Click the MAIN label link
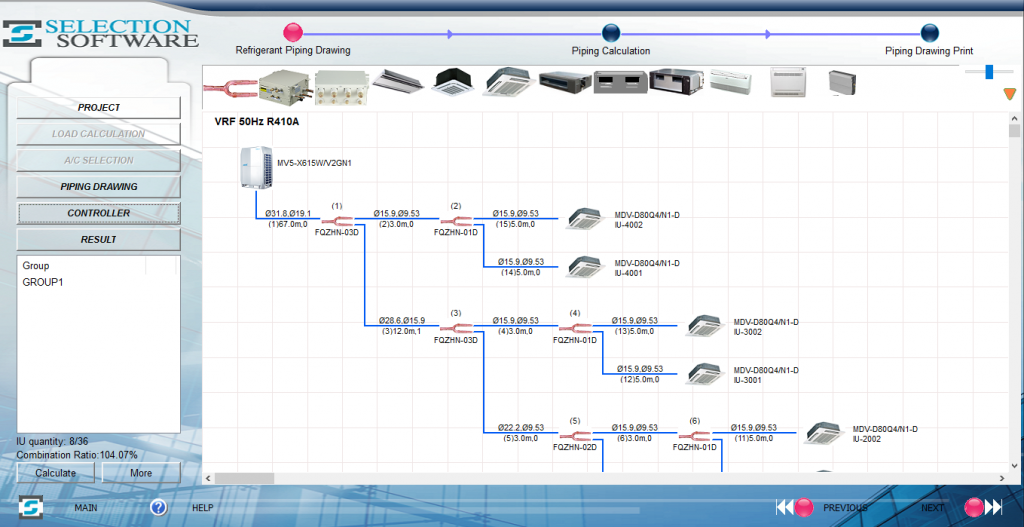This screenshot has height=527, width=1024. pos(86,507)
